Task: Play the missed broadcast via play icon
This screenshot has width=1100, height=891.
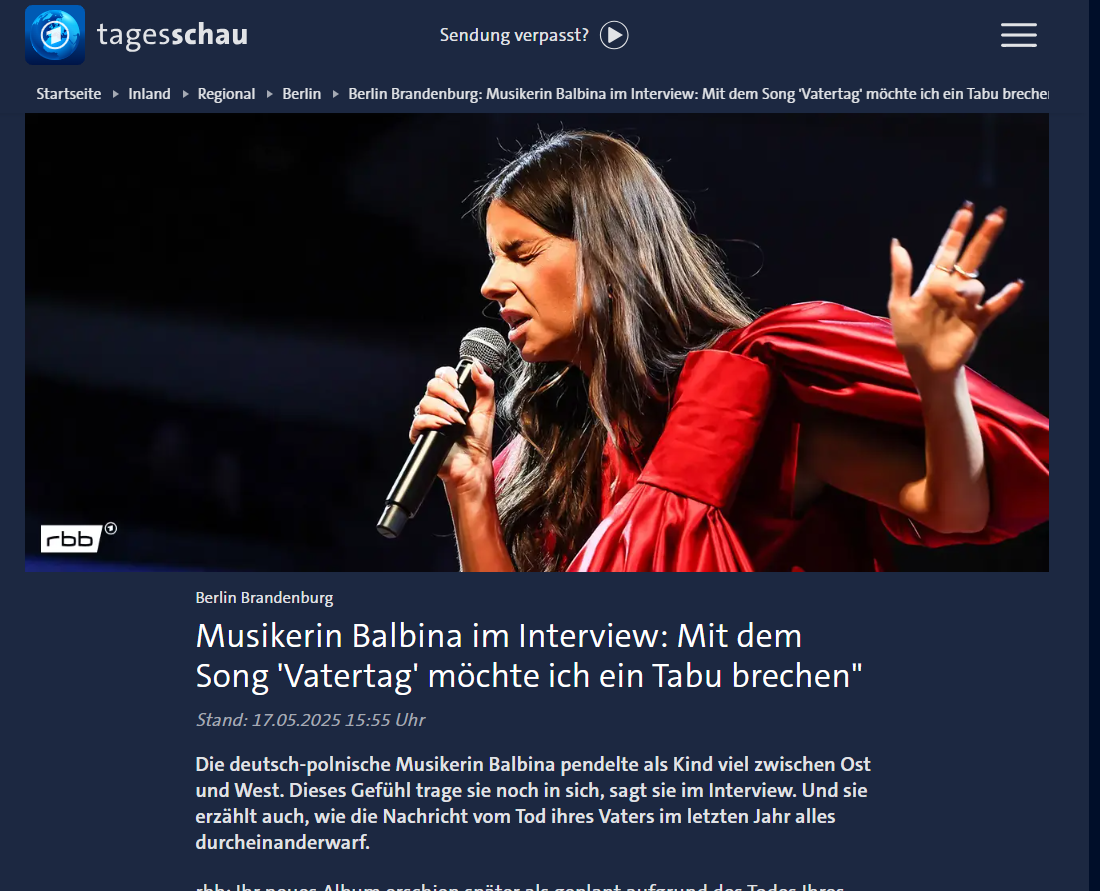Action: pos(614,35)
